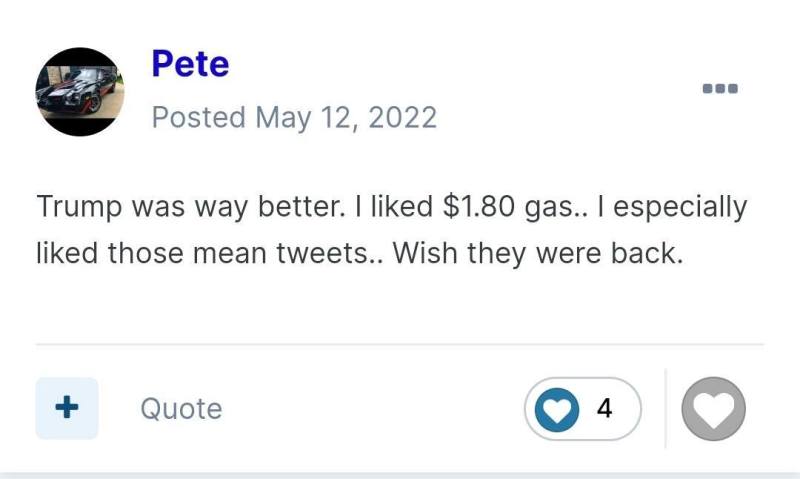800x479 pixels.
Task: Like the post with the gray heart
Action: coord(713,409)
